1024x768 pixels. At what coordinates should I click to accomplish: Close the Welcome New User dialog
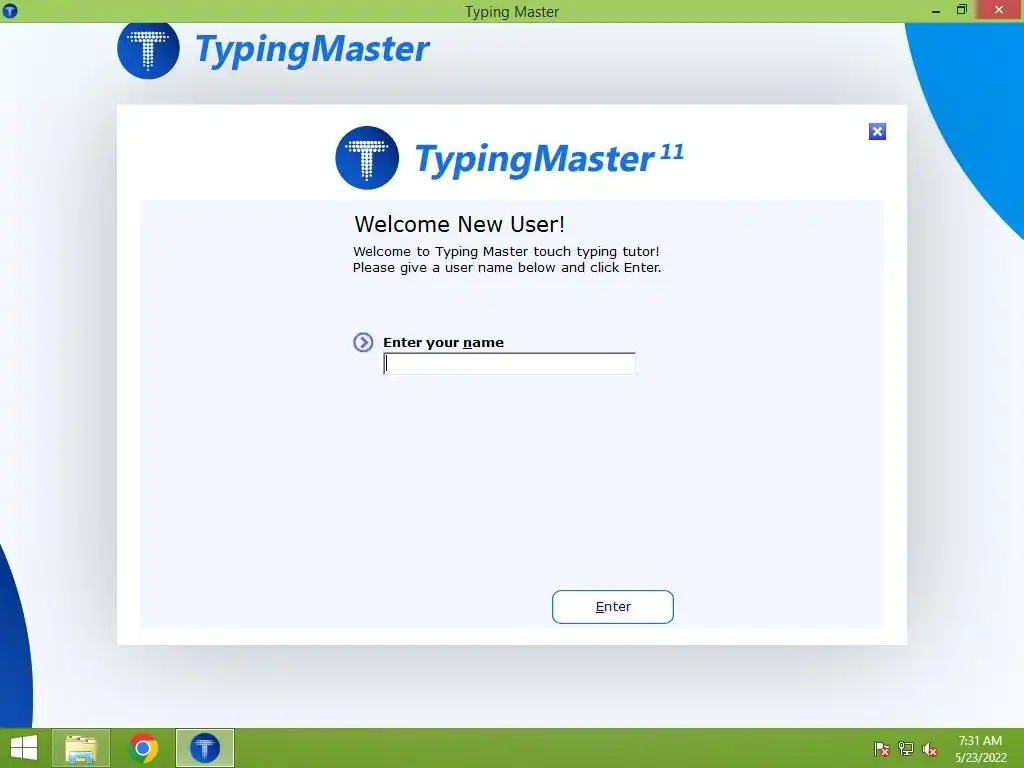(877, 132)
